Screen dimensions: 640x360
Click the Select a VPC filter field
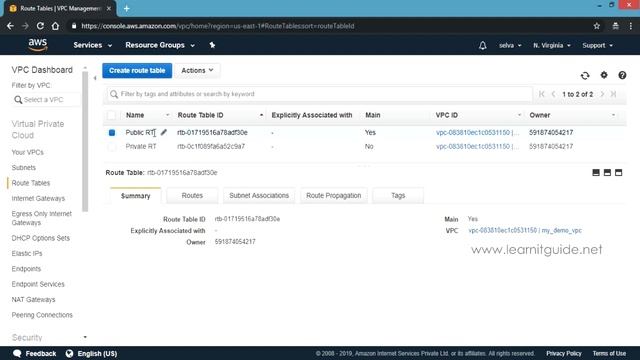tap(46, 100)
